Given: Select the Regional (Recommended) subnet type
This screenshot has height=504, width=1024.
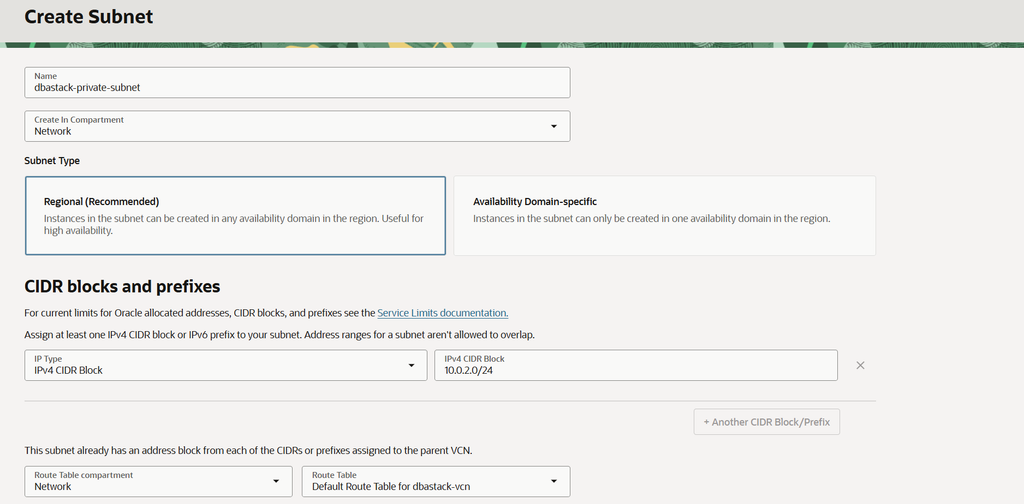Looking at the screenshot, I should (x=235, y=215).
